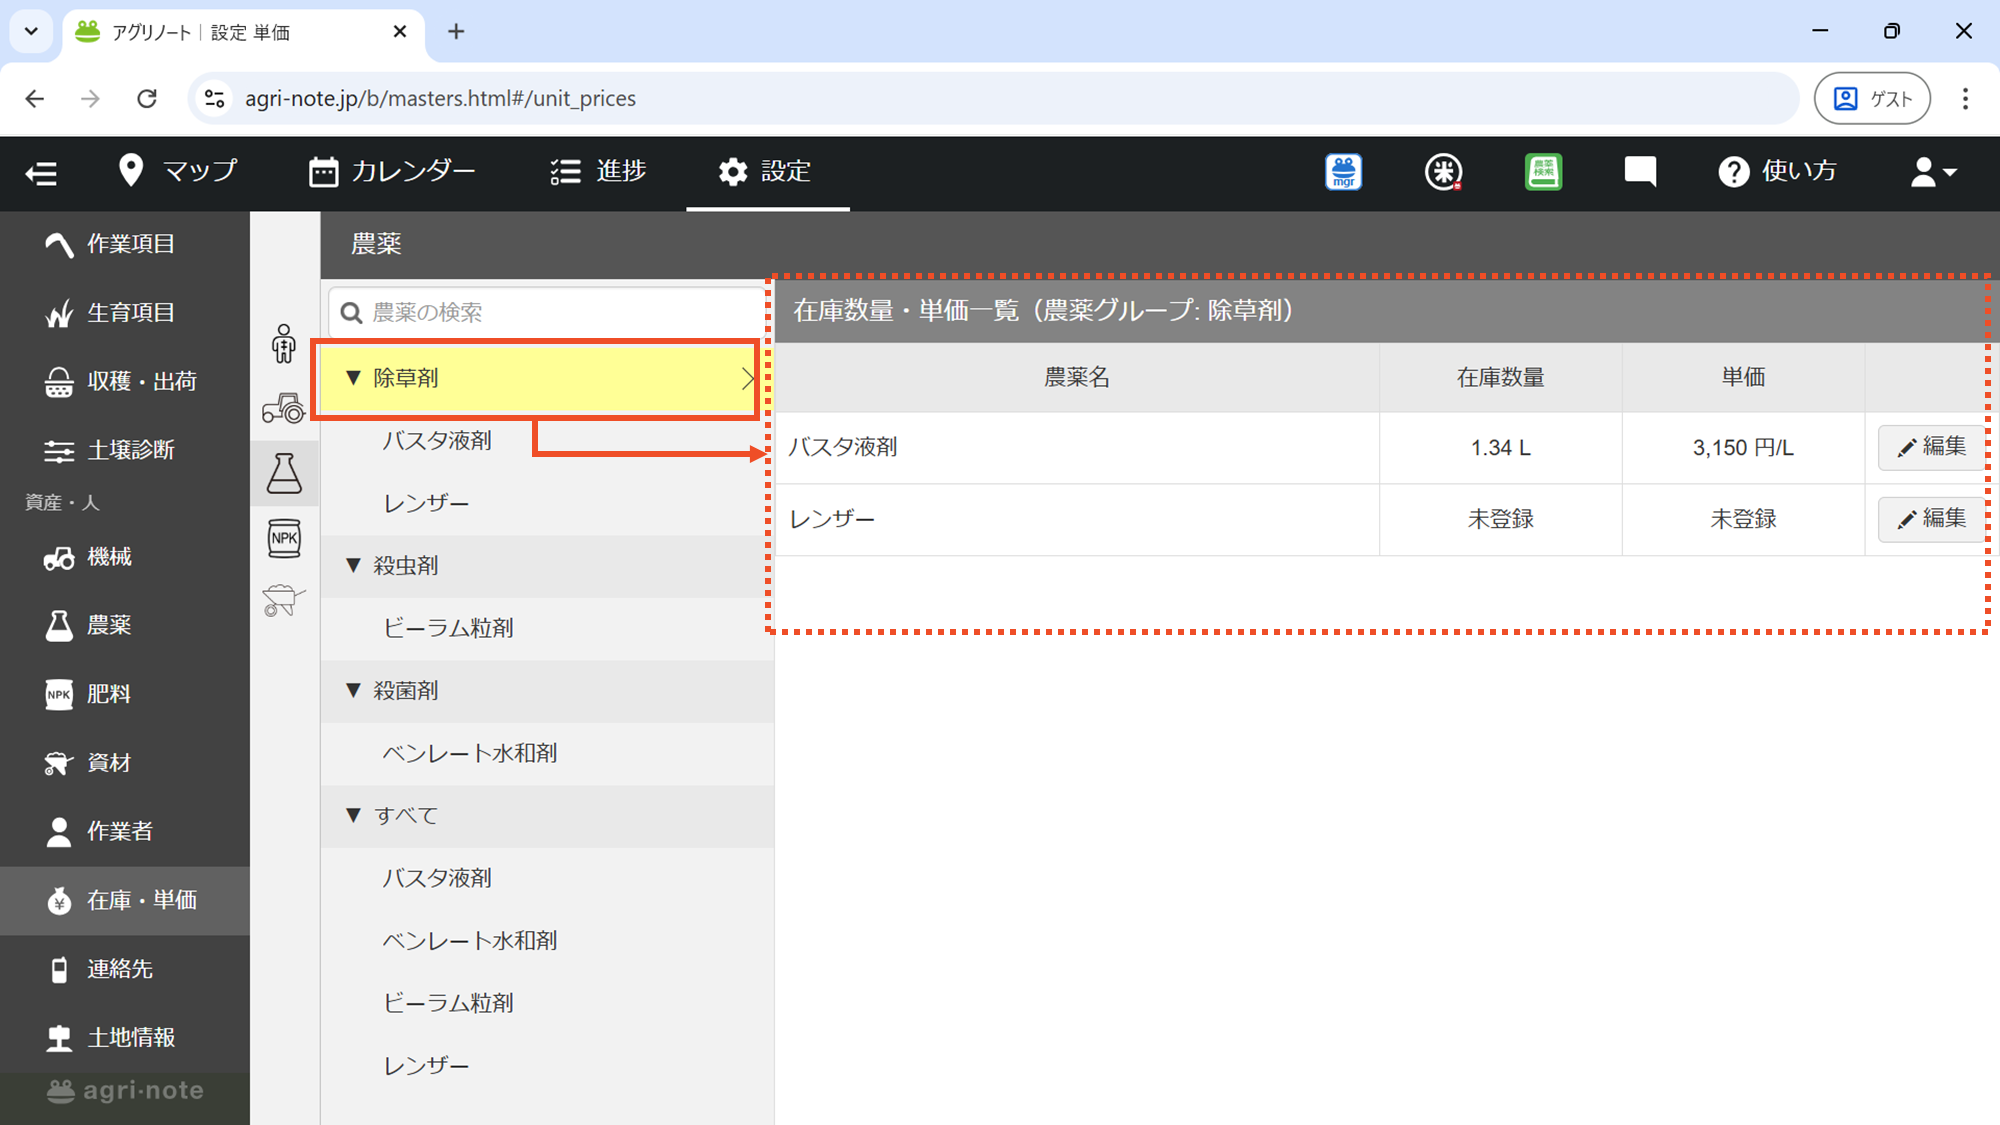Open the 設定 settings tab
This screenshot has height=1125, width=2000.
pyautogui.click(x=765, y=171)
